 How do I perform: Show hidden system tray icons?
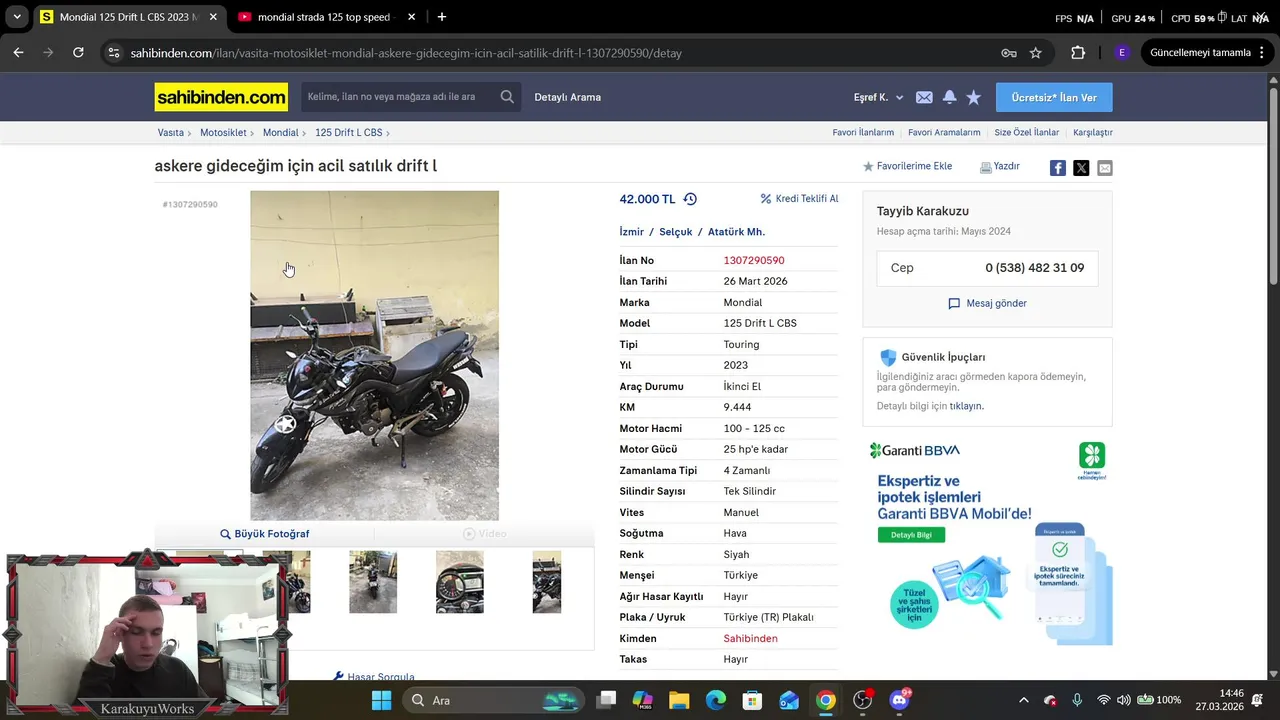[1023, 700]
